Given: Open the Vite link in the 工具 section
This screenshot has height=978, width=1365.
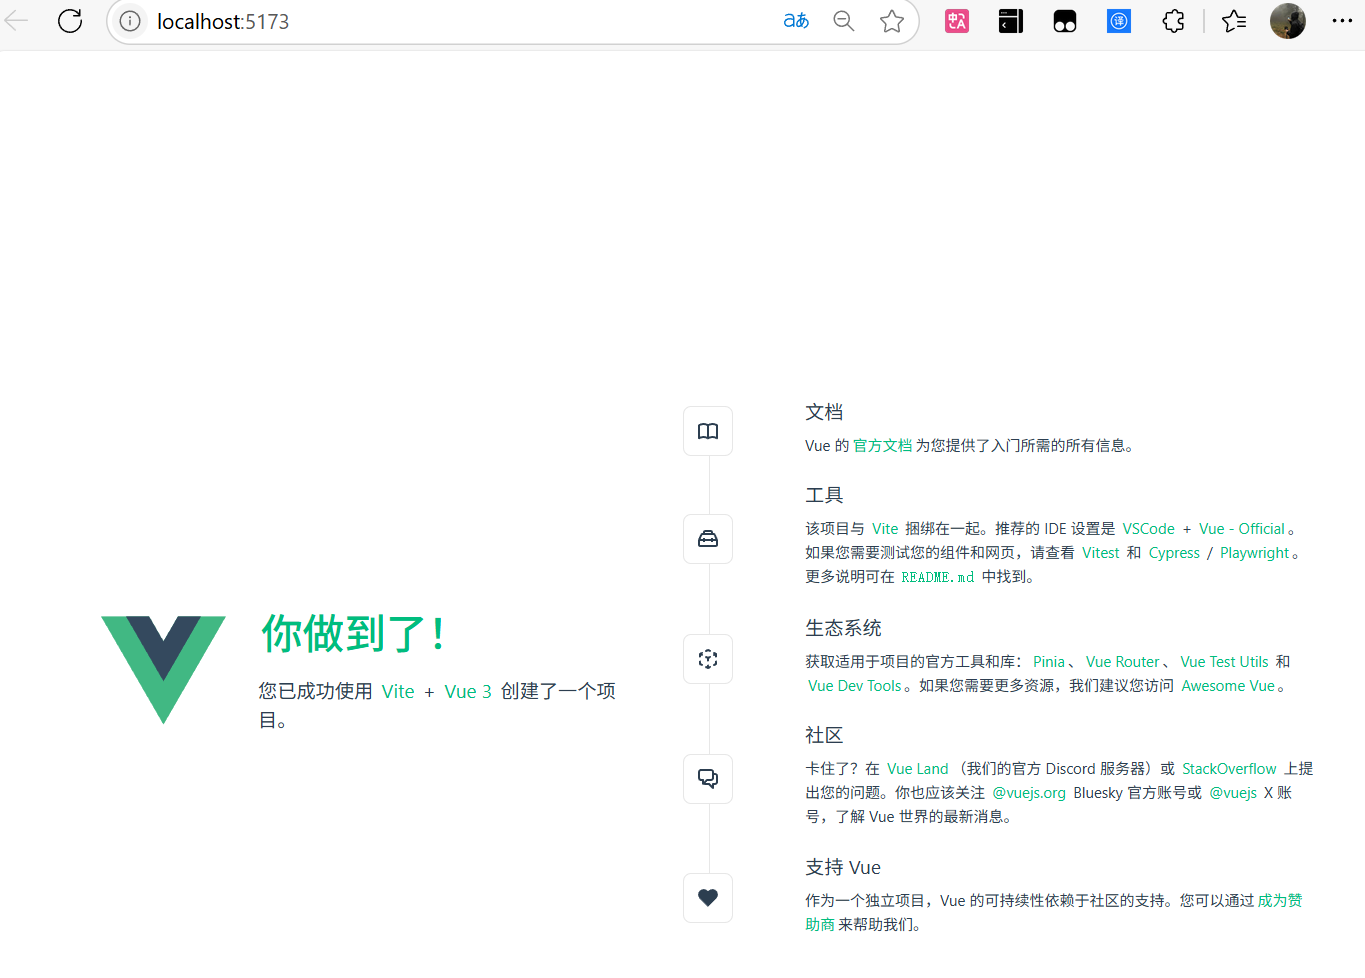Looking at the screenshot, I should pyautogui.click(x=885, y=529).
